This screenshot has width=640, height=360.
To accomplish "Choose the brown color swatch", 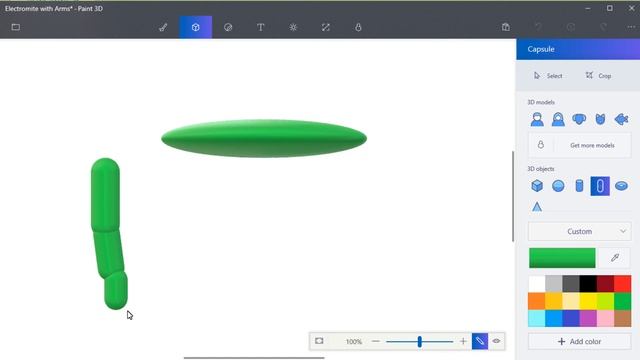I will [622, 318].
